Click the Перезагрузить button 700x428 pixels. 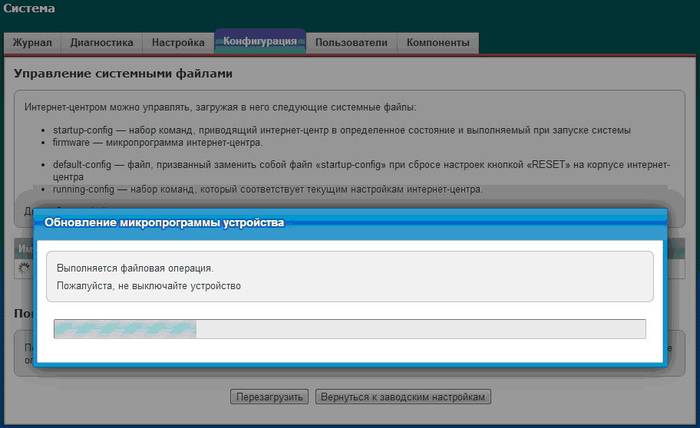pos(269,397)
